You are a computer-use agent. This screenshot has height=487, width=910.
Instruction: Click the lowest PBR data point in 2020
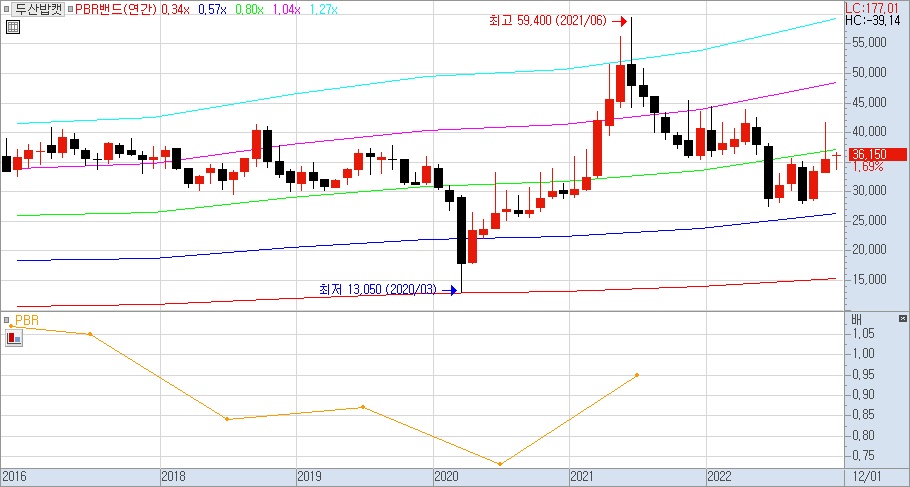tap(500, 464)
